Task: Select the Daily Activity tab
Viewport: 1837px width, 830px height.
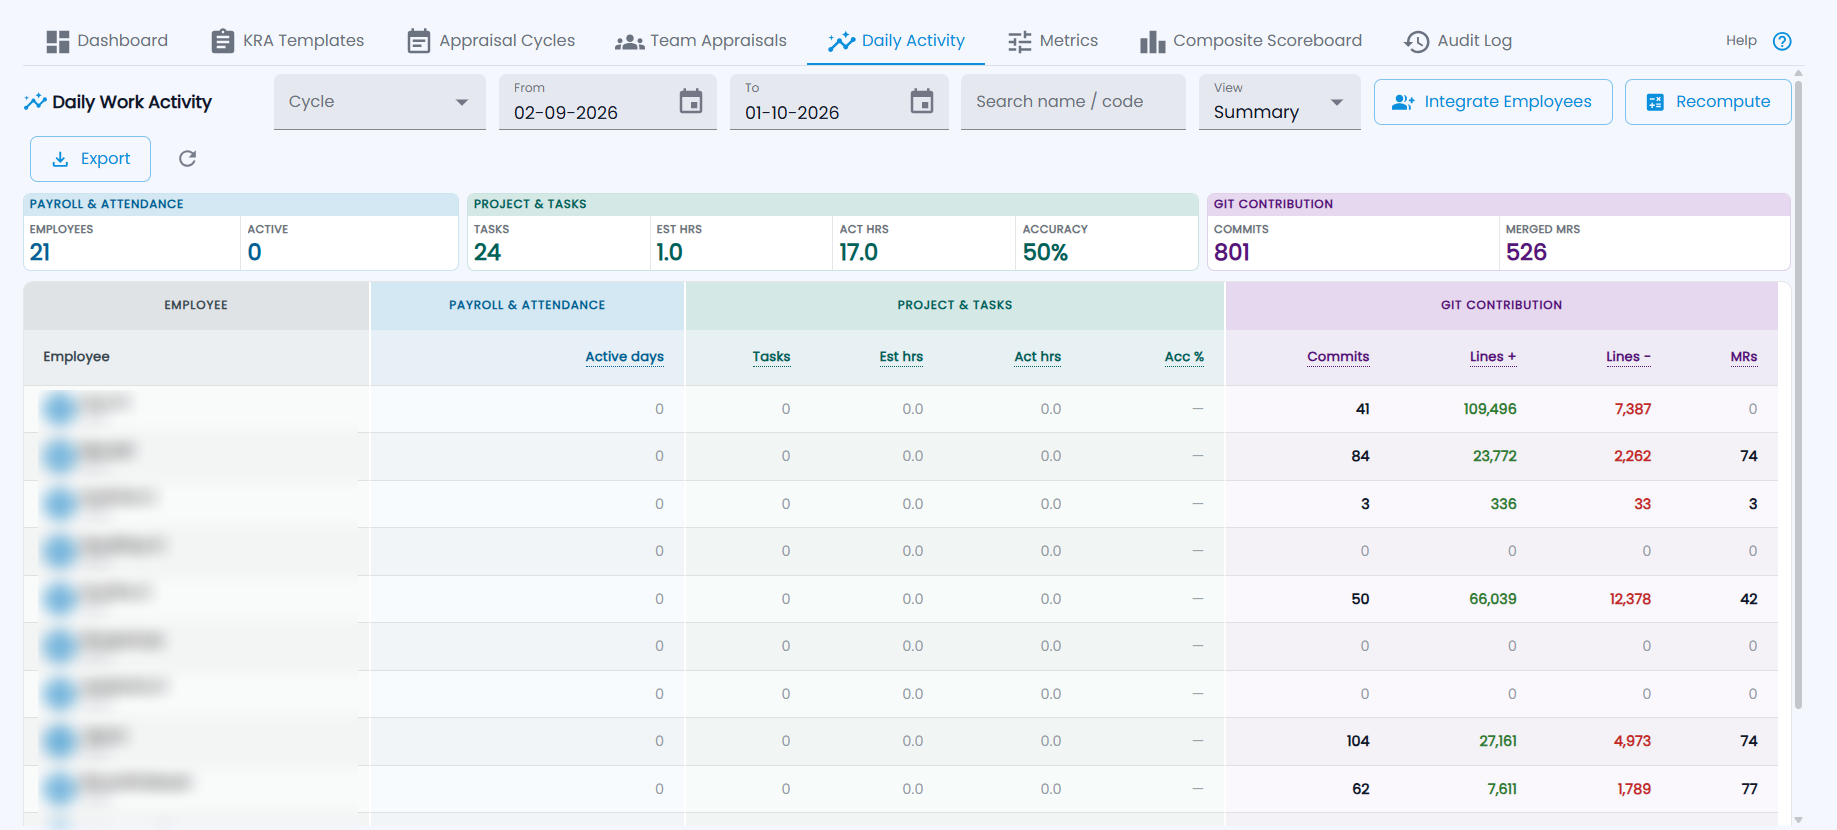Action: [x=896, y=41]
